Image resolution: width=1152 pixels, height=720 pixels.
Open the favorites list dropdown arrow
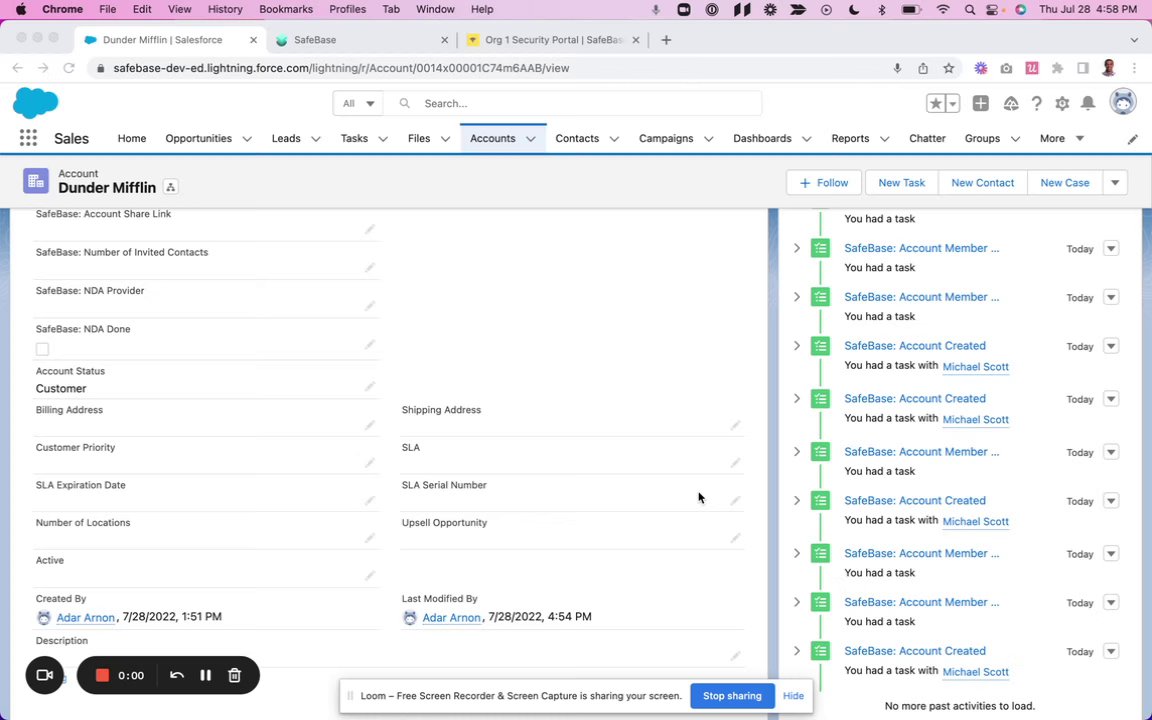tap(952, 104)
